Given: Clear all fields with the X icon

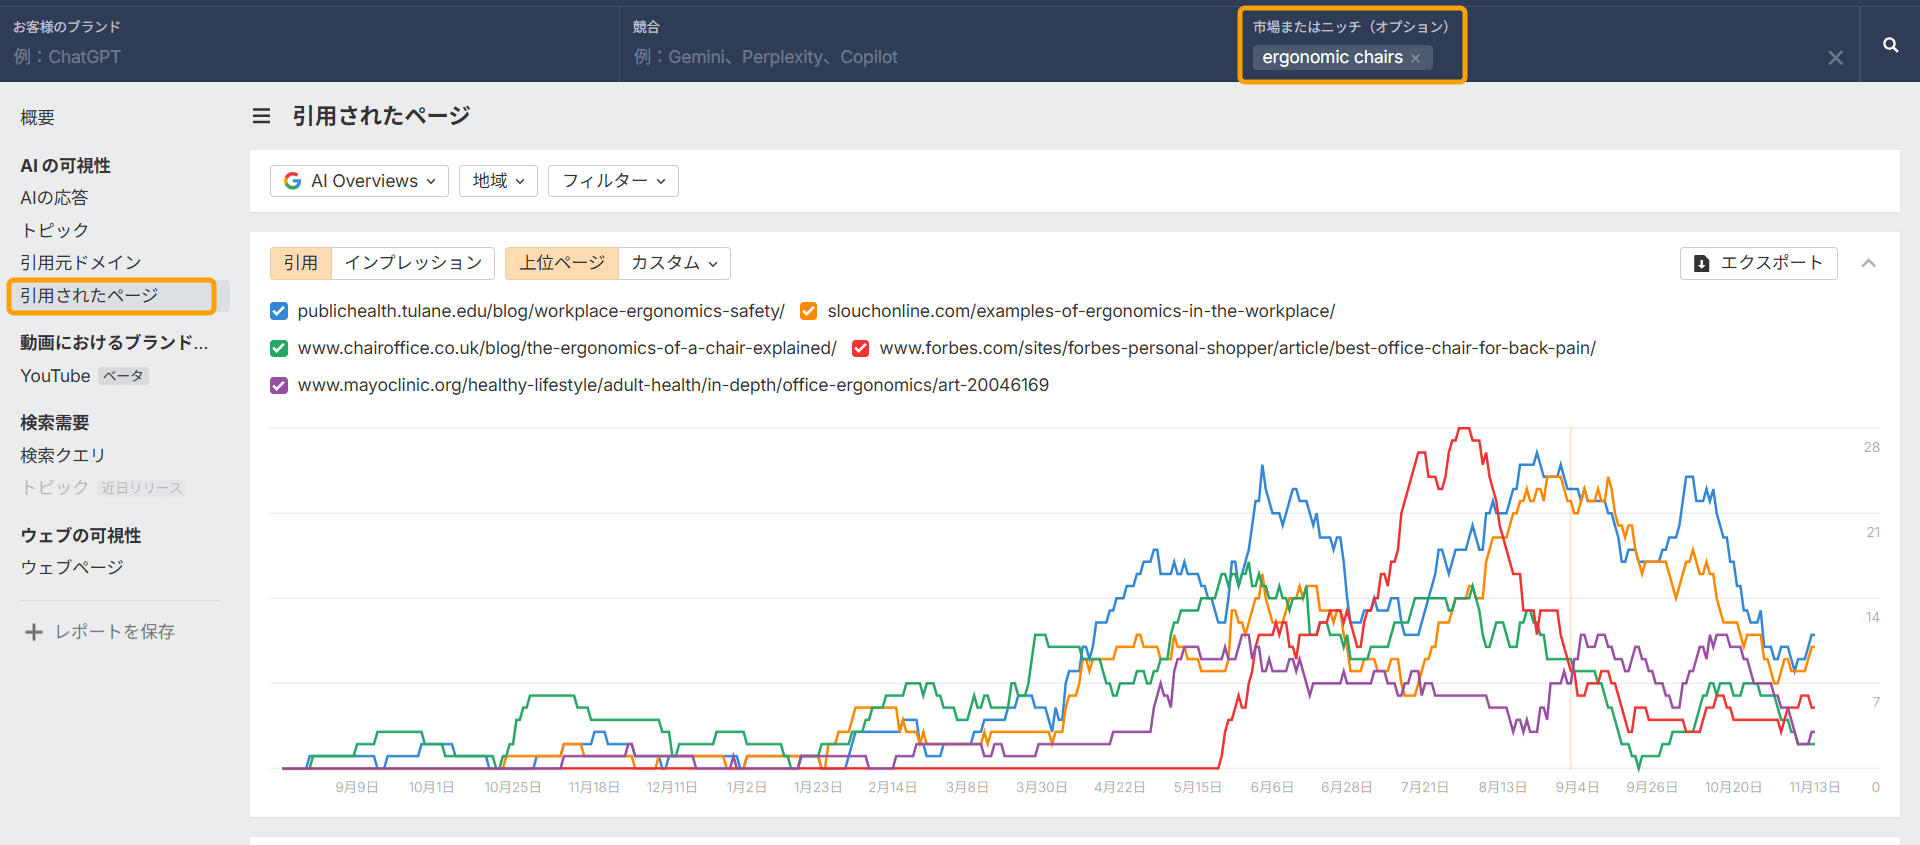Looking at the screenshot, I should point(1835,58).
